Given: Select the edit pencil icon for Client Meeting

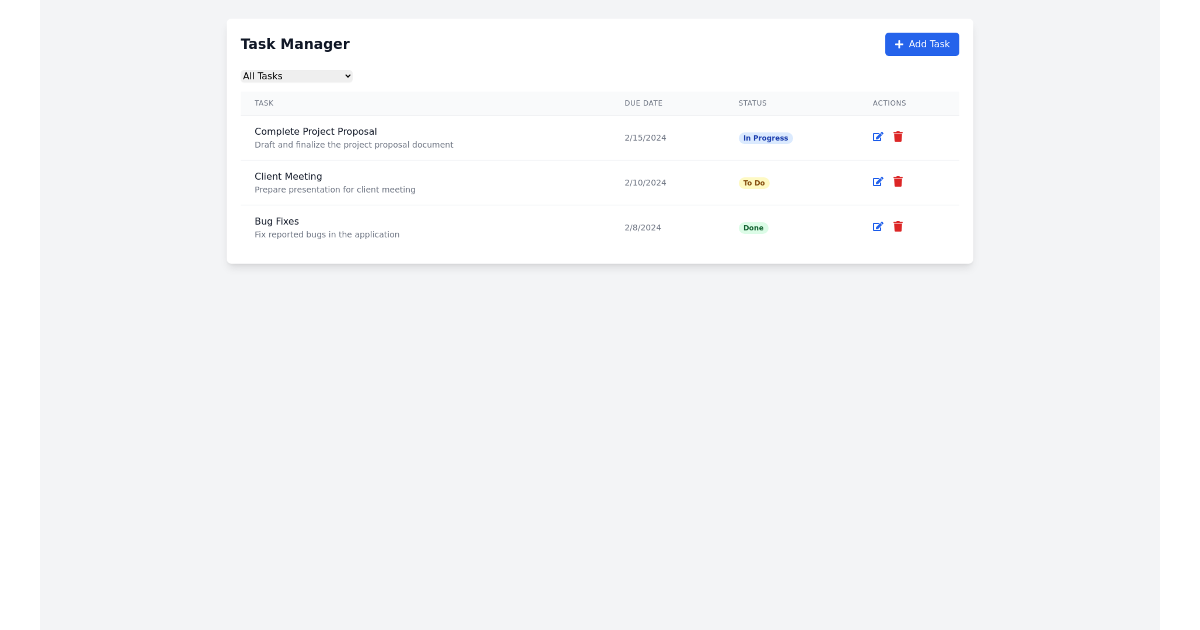Looking at the screenshot, I should [878, 182].
